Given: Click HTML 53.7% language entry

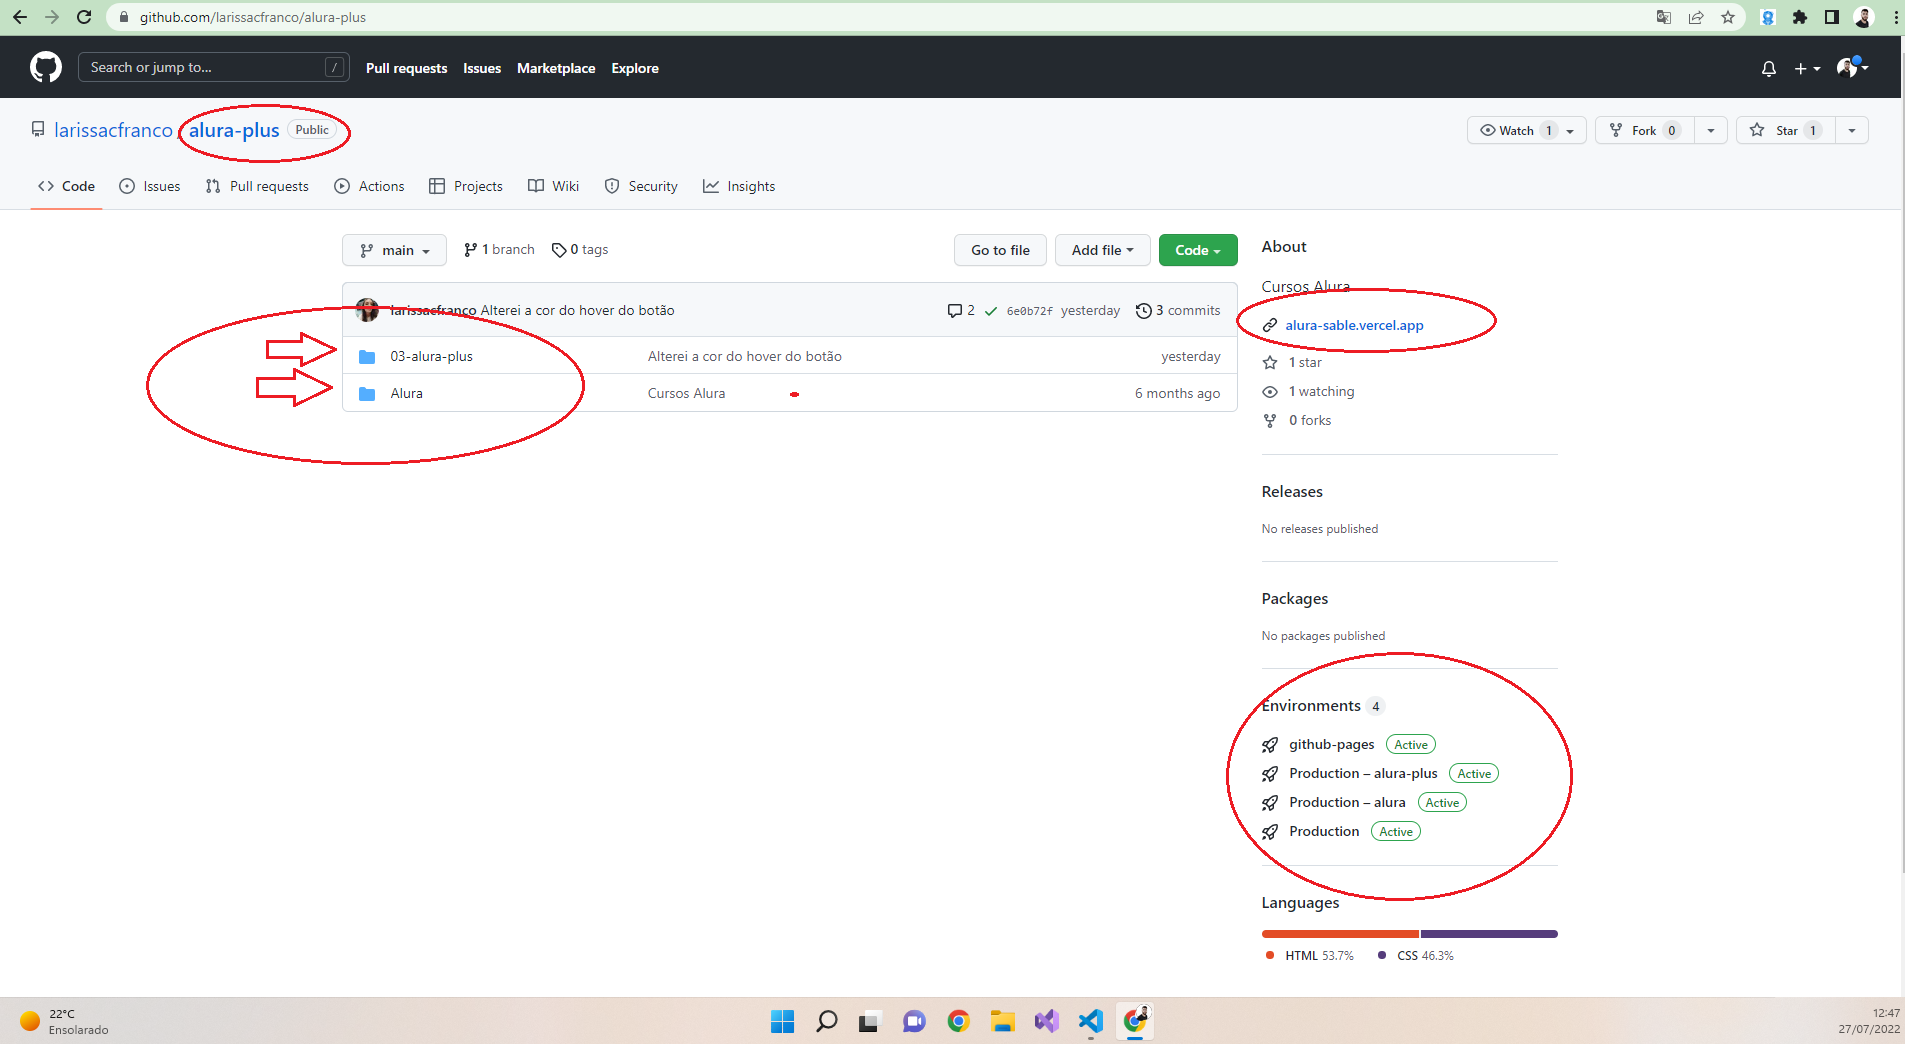Looking at the screenshot, I should (x=1310, y=956).
